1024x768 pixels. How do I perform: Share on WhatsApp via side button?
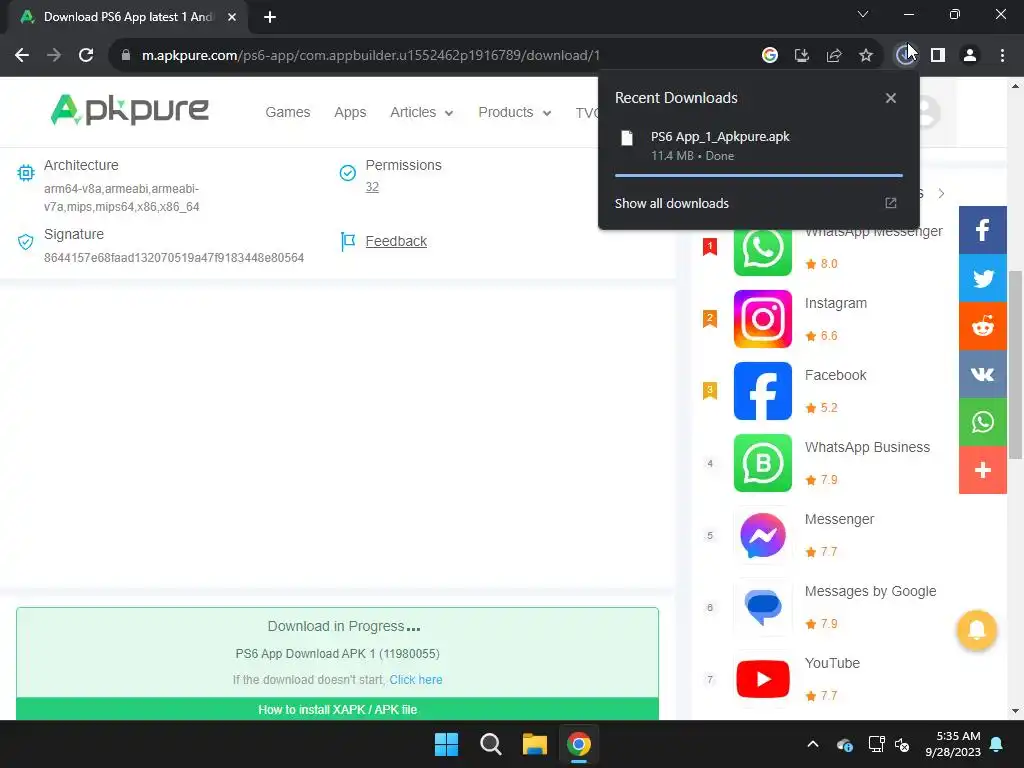point(982,422)
